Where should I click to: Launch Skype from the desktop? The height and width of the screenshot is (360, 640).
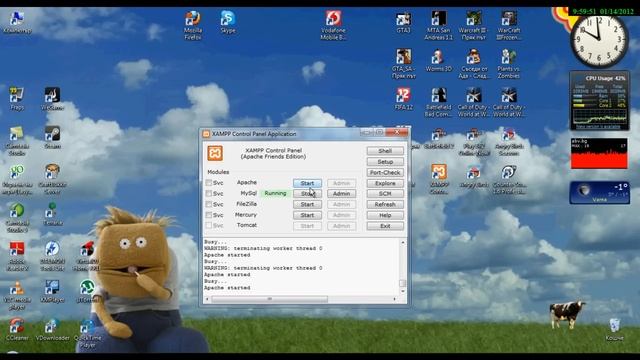pos(228,22)
